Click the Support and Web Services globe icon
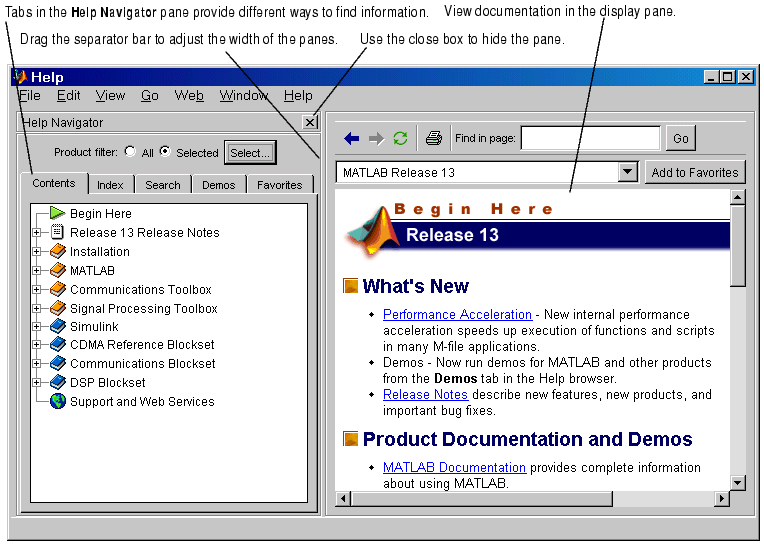 [x=57, y=401]
